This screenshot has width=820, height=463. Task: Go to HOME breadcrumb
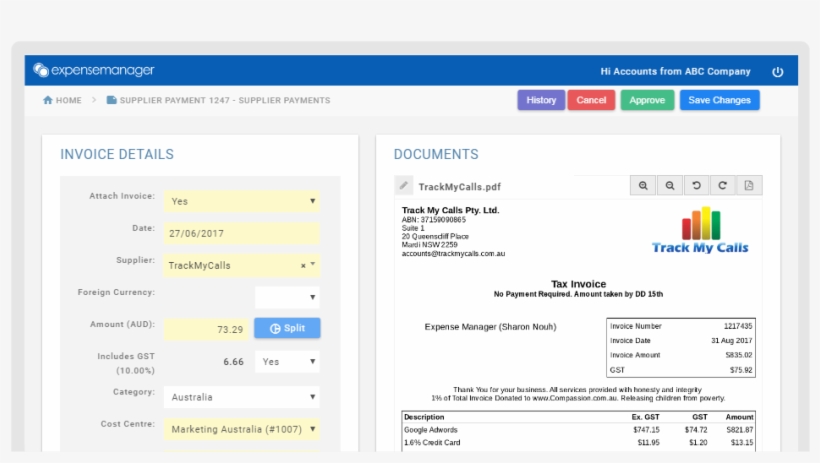69,100
